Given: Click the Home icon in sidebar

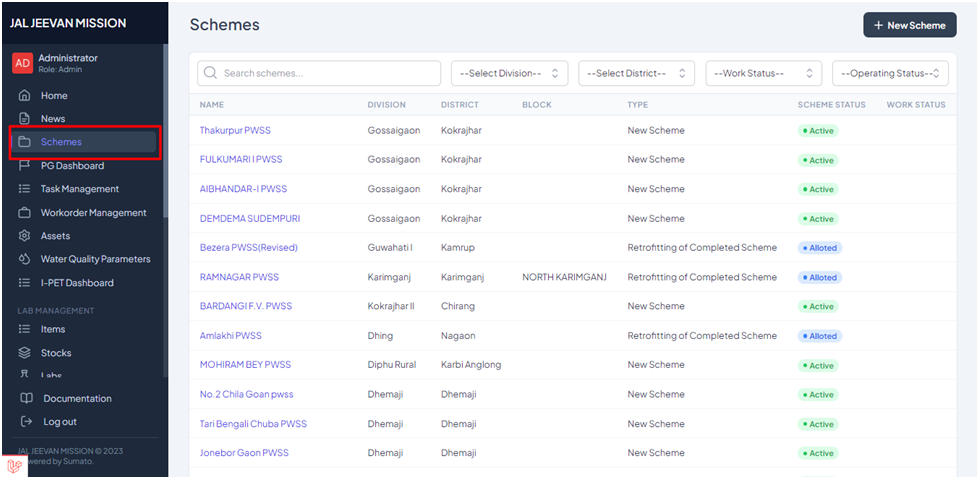Looking at the screenshot, I should (x=25, y=96).
